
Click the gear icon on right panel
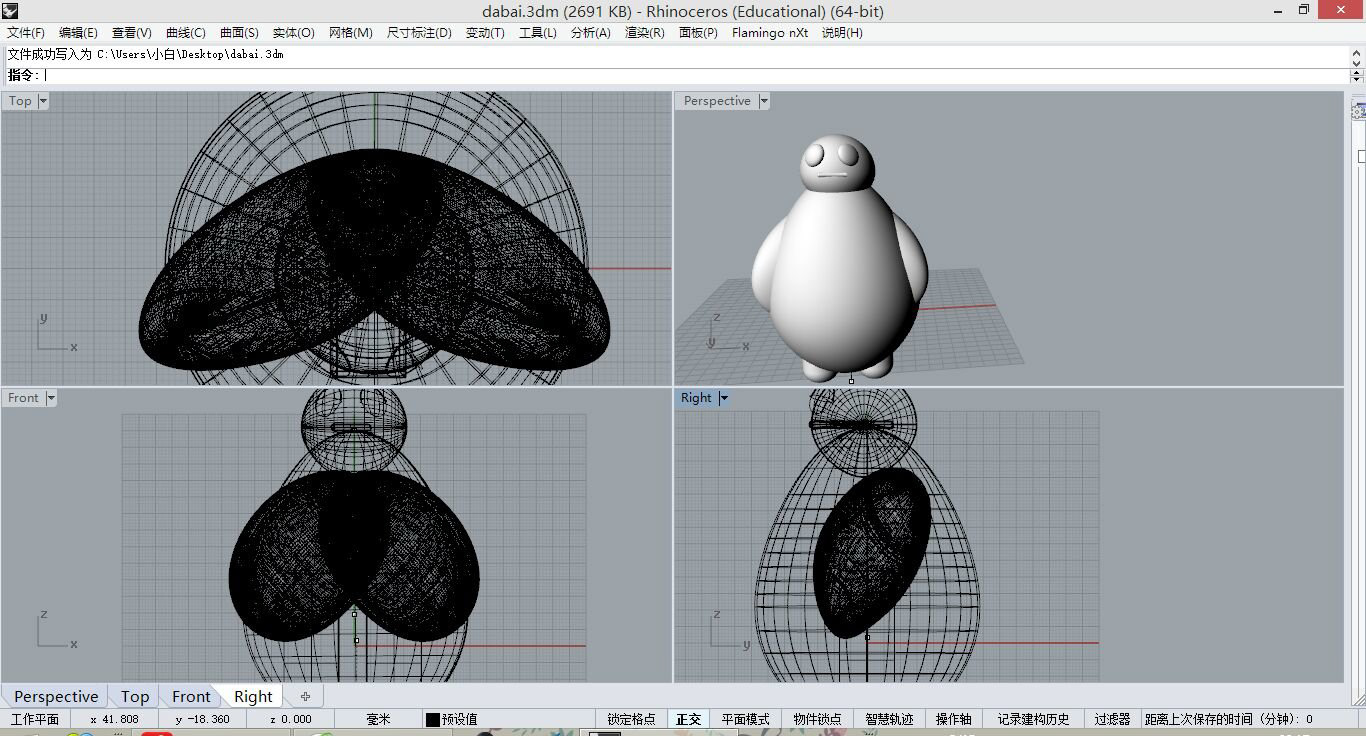[1359, 110]
